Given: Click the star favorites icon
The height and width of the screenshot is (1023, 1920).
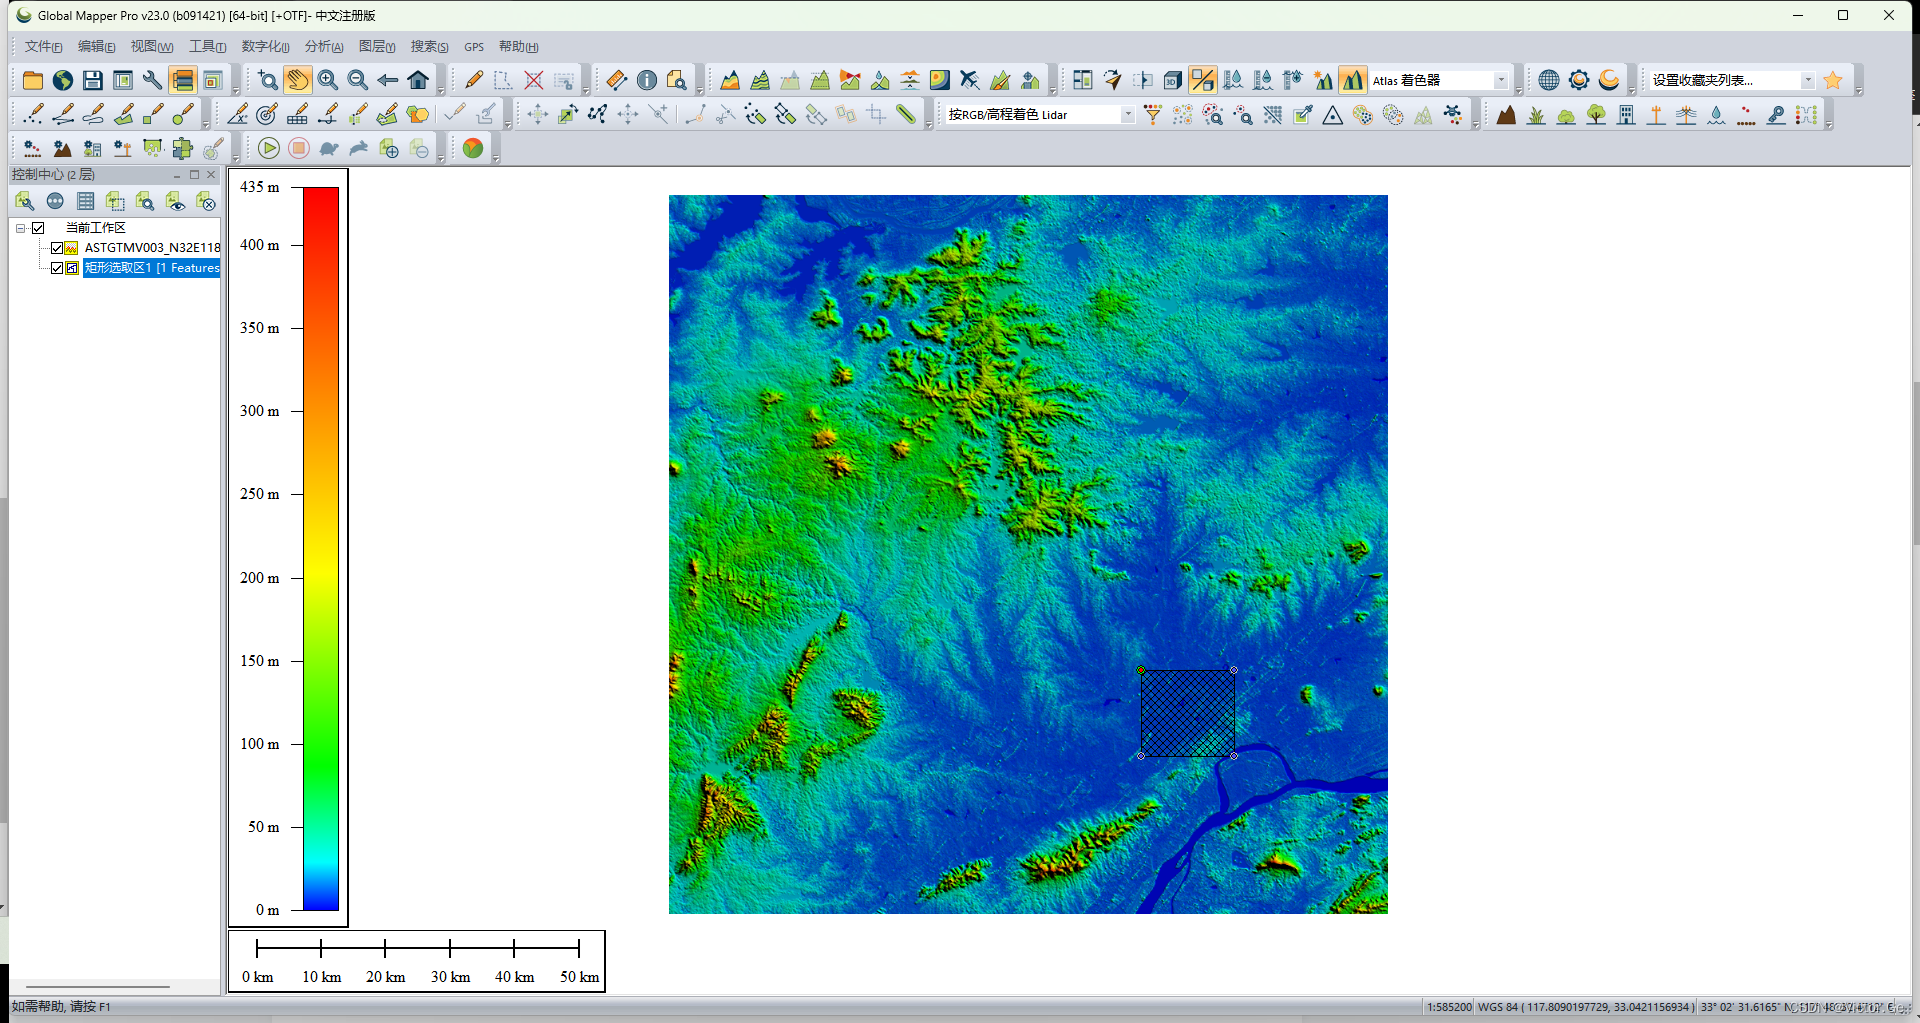Looking at the screenshot, I should tap(1833, 80).
